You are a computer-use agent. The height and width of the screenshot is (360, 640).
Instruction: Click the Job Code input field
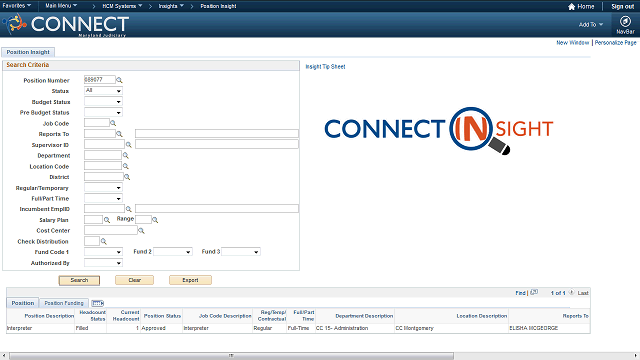pos(97,123)
